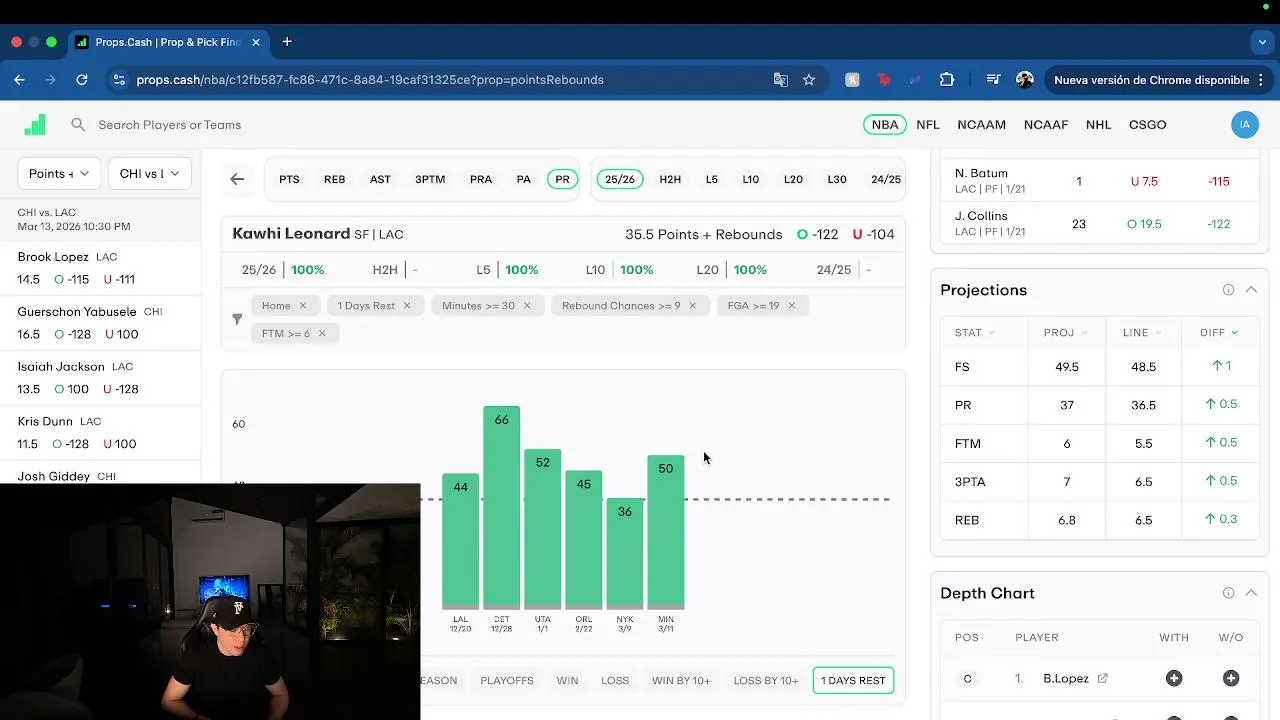Select the LOSS split button
The image size is (1280, 720).
(615, 680)
